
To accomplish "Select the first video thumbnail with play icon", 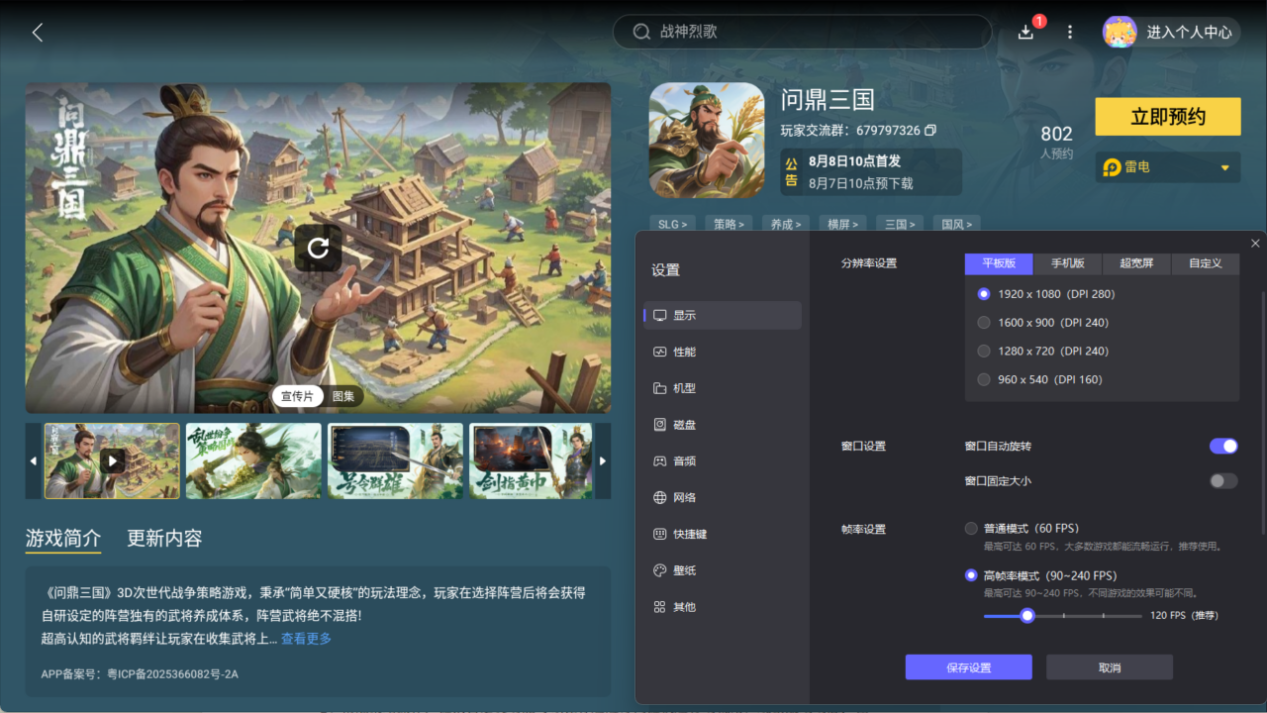I will (x=112, y=461).
